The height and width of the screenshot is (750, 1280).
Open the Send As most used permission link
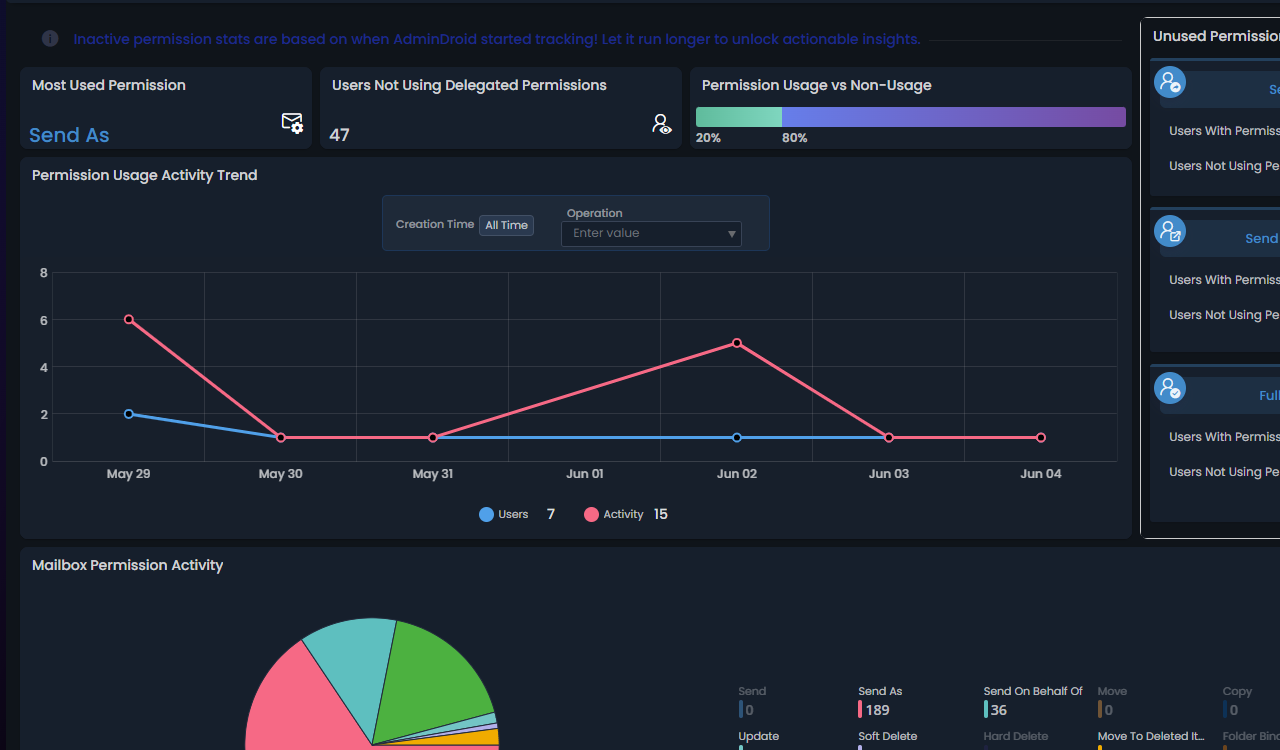69,135
